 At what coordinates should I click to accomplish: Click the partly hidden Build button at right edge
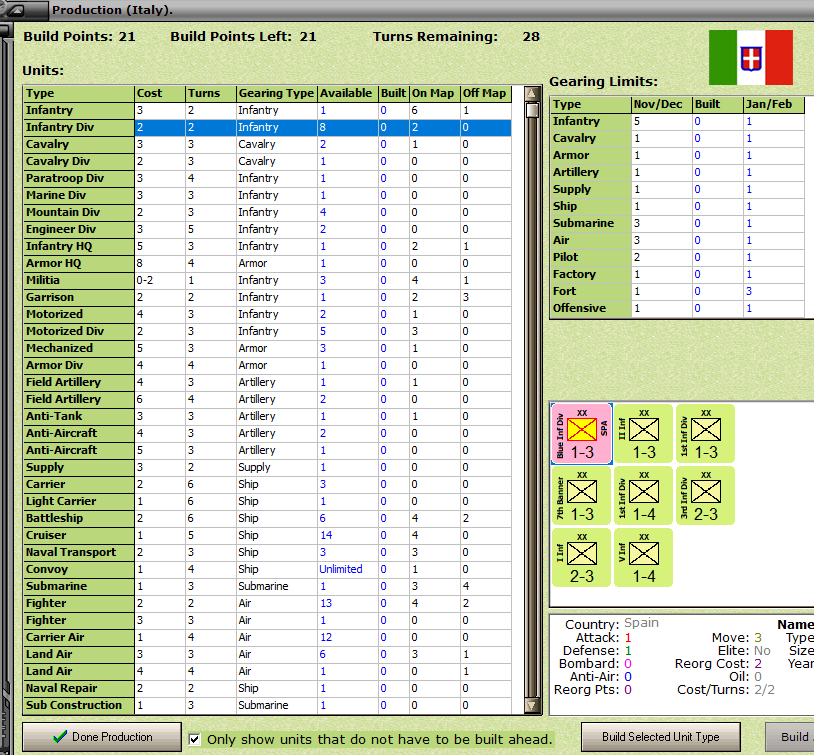790,737
